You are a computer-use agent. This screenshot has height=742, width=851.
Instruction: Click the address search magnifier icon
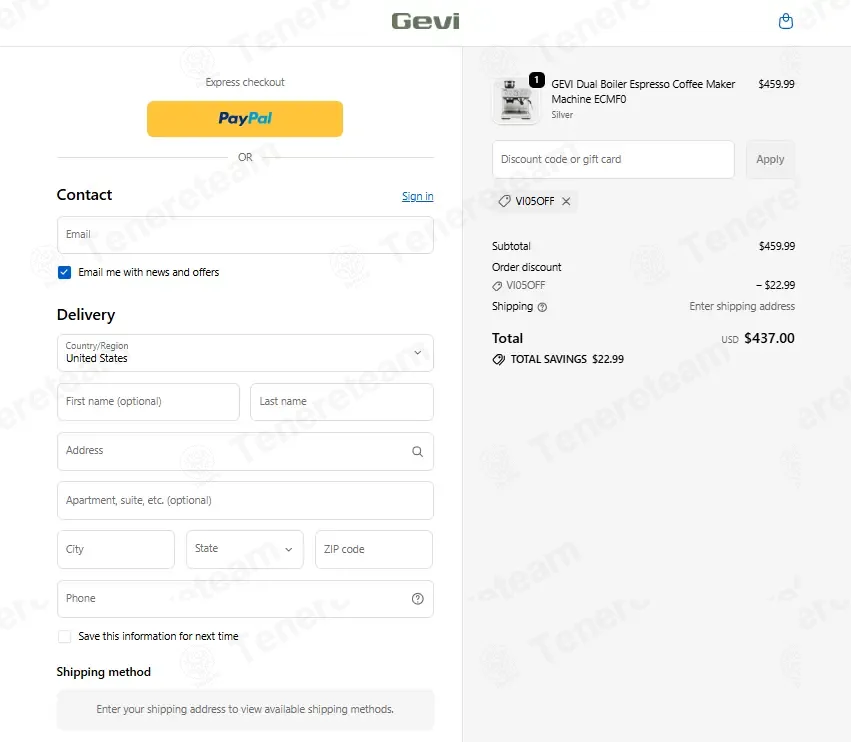tap(417, 451)
